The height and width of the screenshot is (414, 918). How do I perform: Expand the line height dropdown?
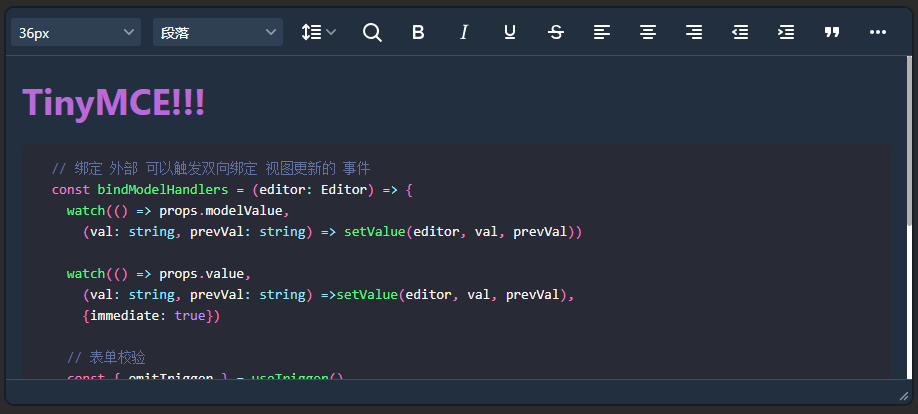click(x=318, y=32)
